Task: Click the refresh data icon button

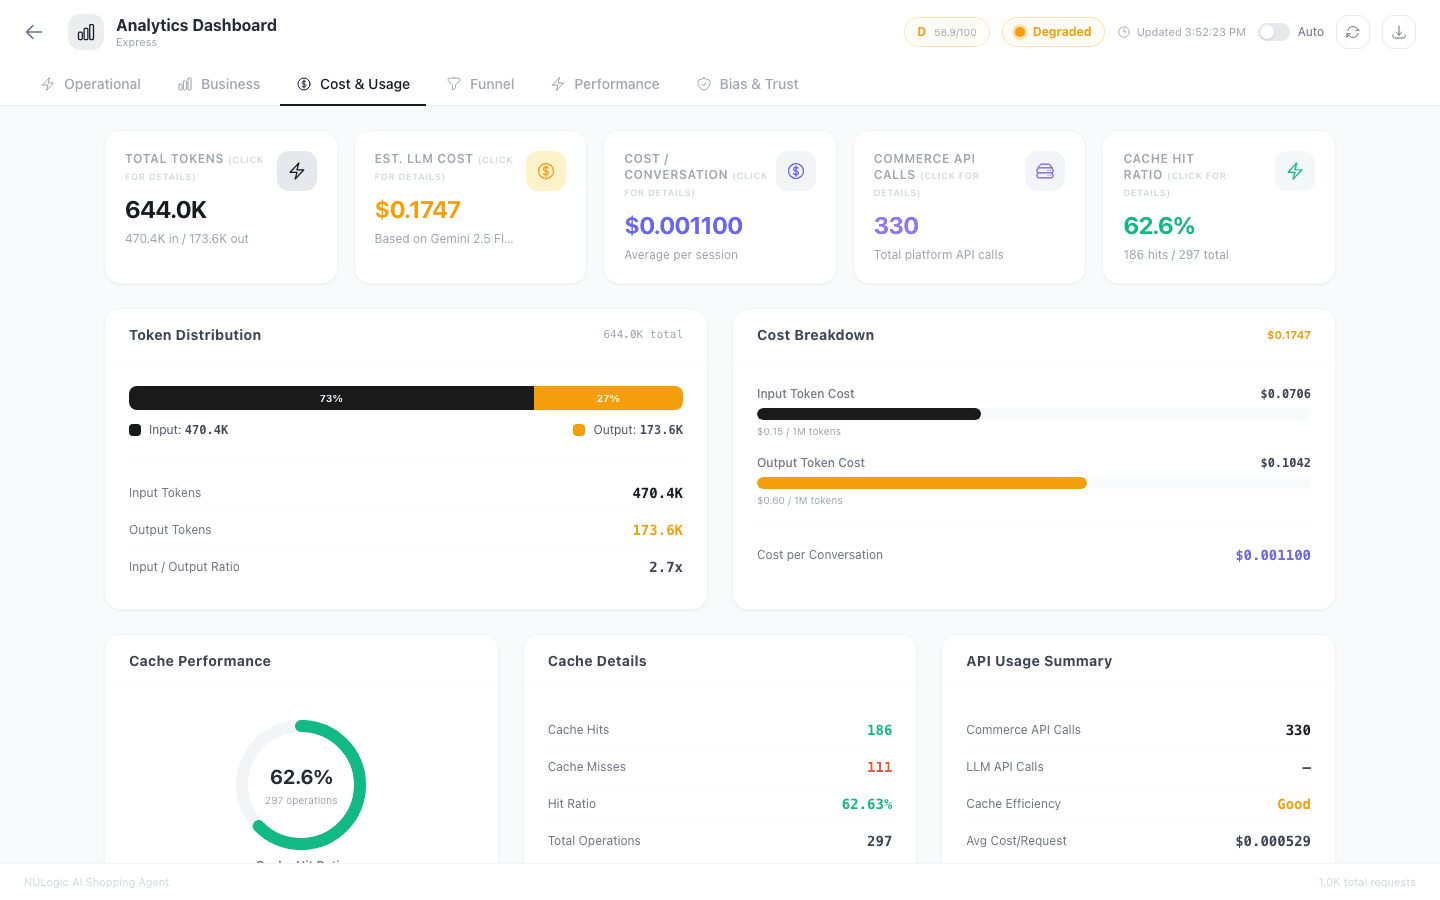Action: click(x=1353, y=32)
